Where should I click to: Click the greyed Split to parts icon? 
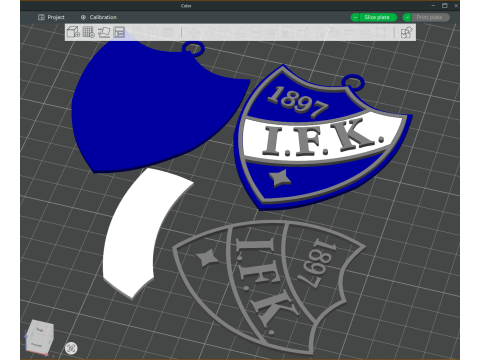(153, 32)
